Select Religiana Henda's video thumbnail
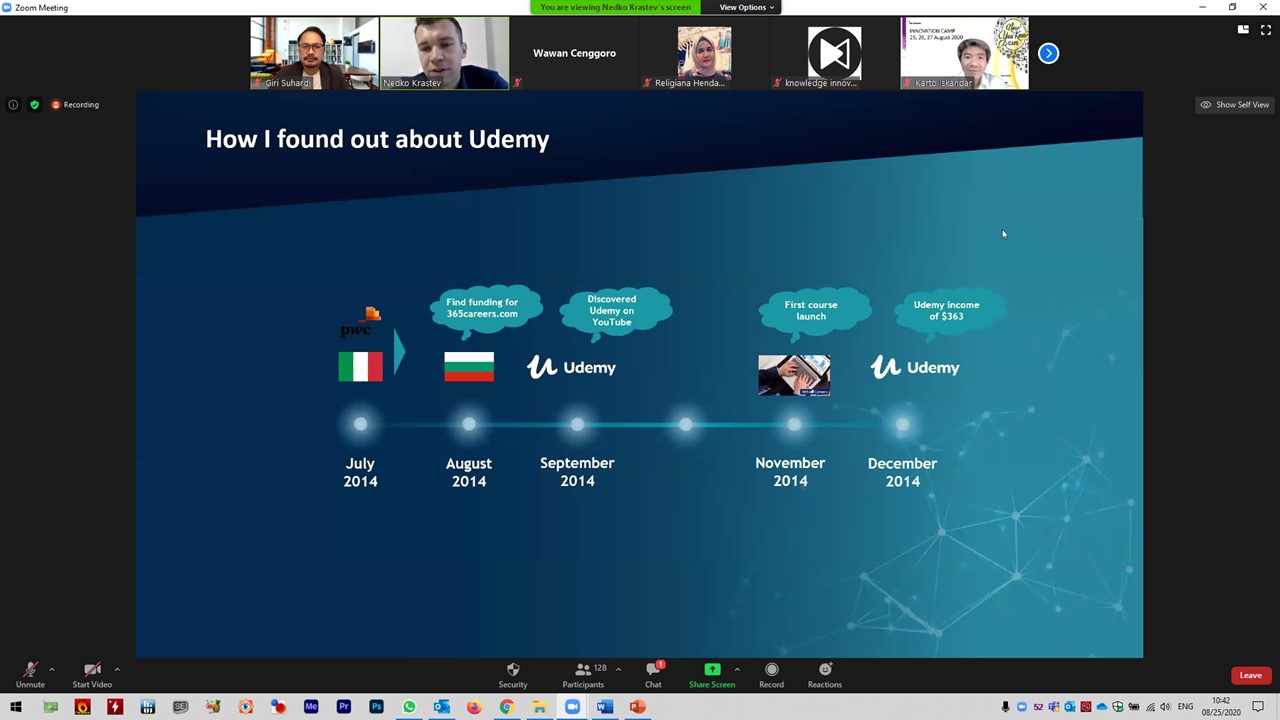The width and height of the screenshot is (1280, 720). tap(704, 53)
